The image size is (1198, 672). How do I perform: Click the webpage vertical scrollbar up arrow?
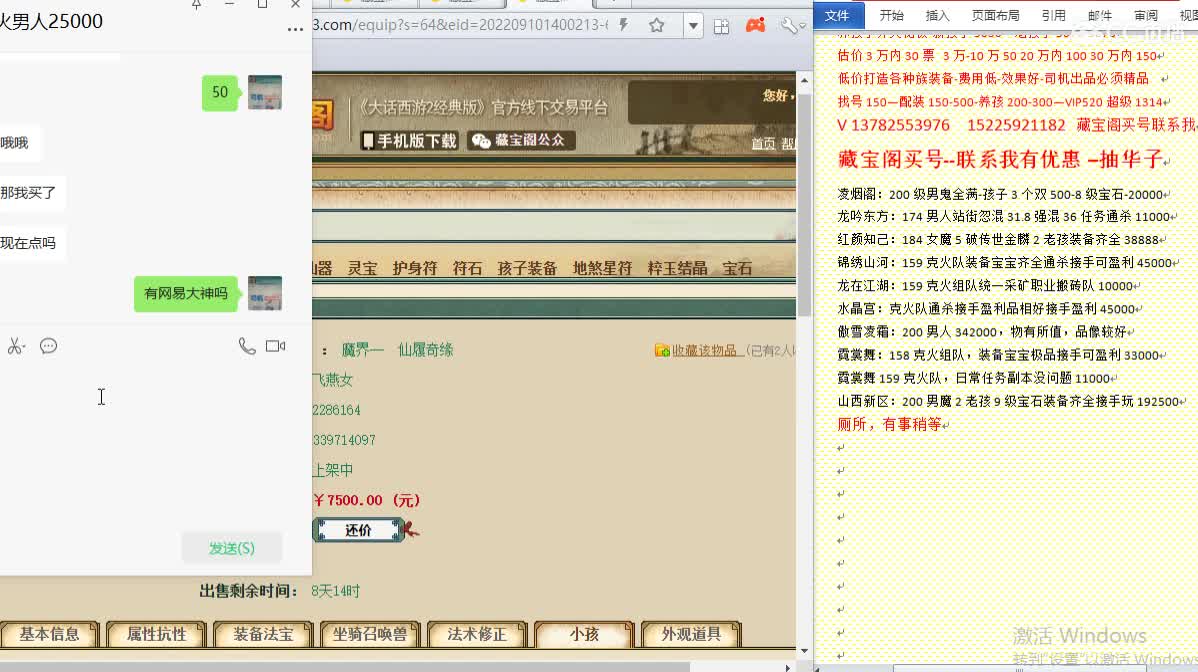click(805, 79)
